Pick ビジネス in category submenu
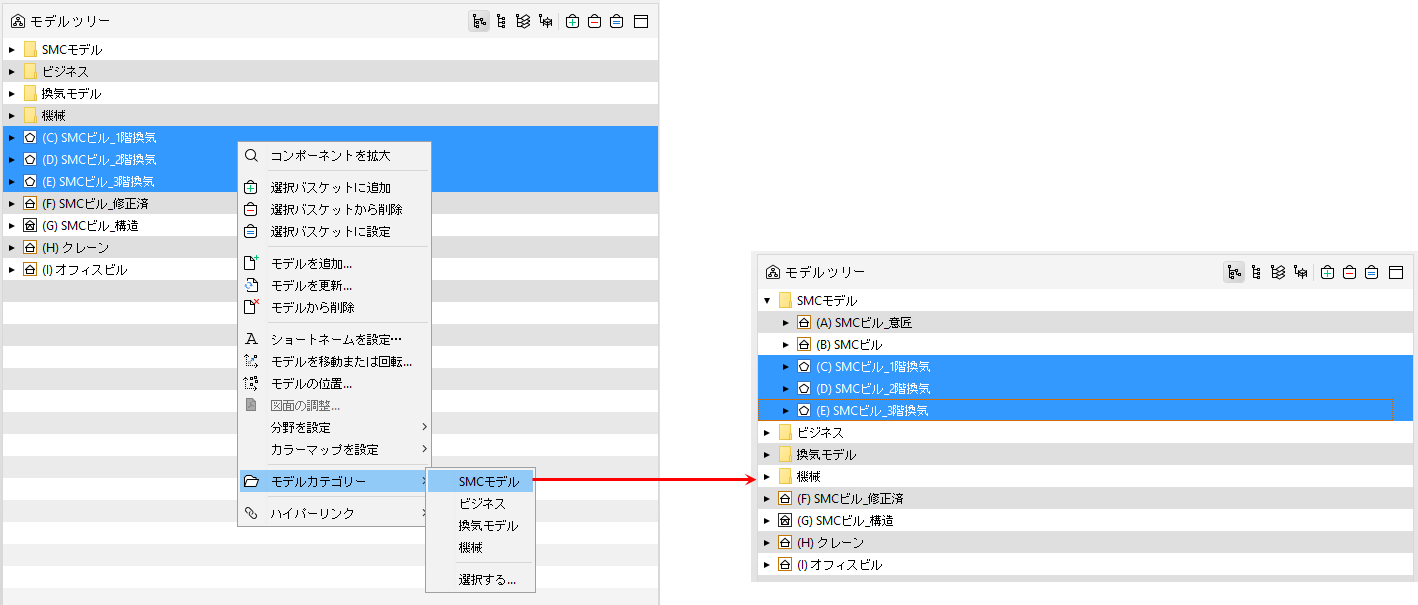This screenshot has height=605, width=1418. 480,503
